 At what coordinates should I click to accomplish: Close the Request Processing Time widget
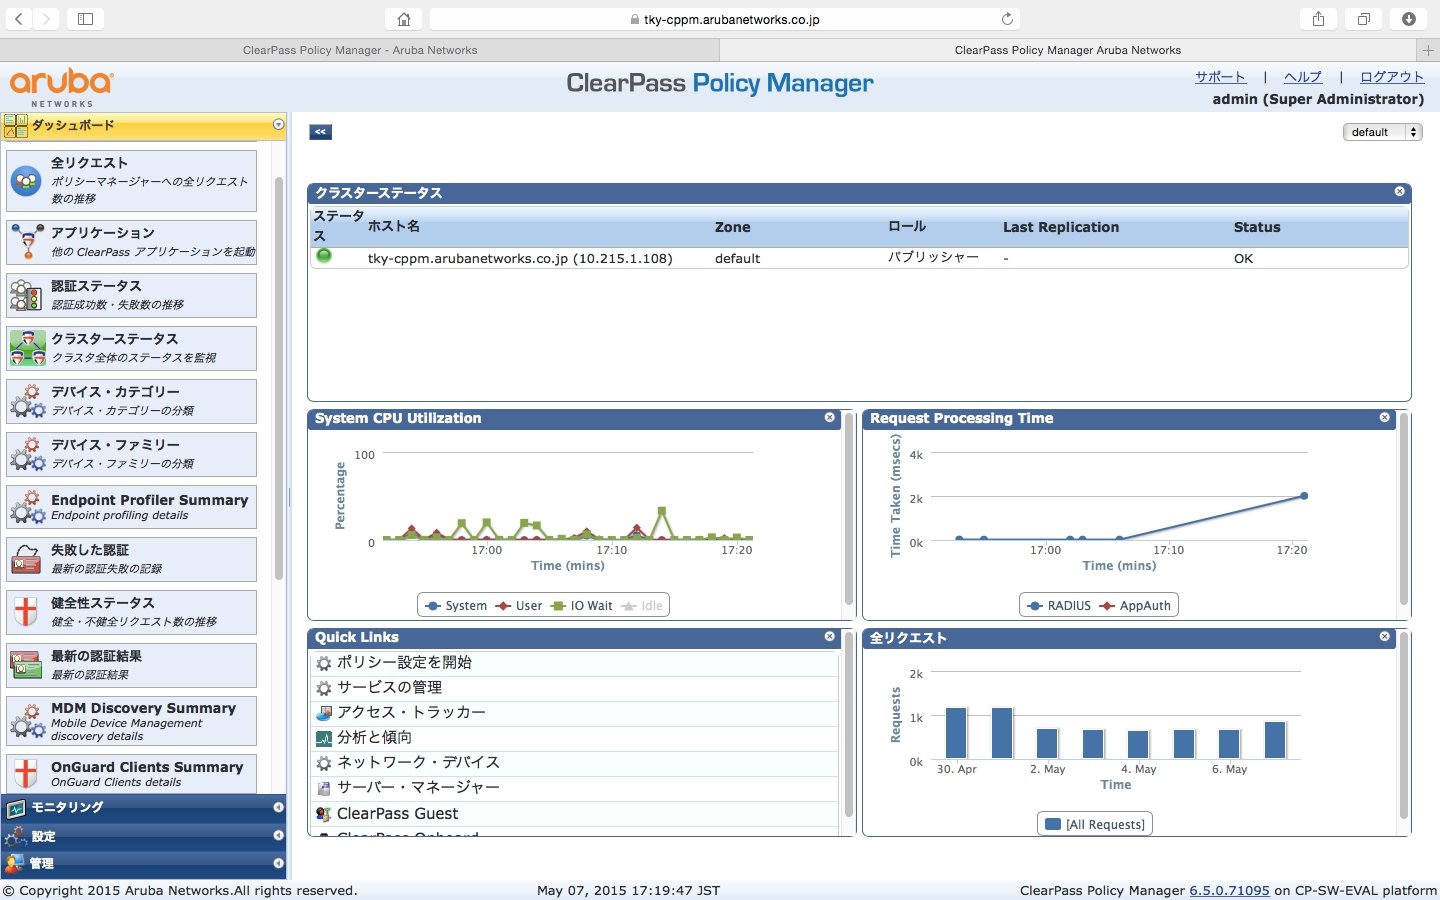[1384, 417]
